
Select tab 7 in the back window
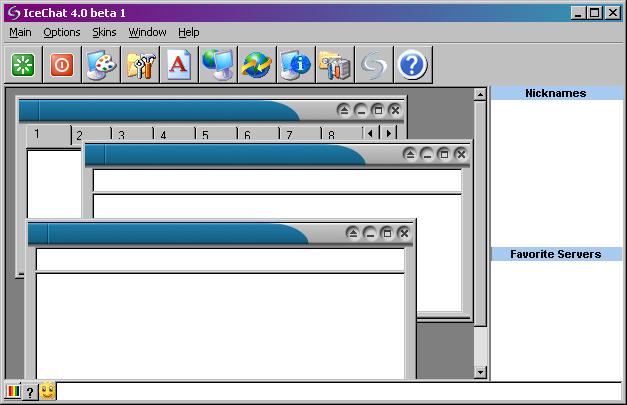pyautogui.click(x=301, y=134)
